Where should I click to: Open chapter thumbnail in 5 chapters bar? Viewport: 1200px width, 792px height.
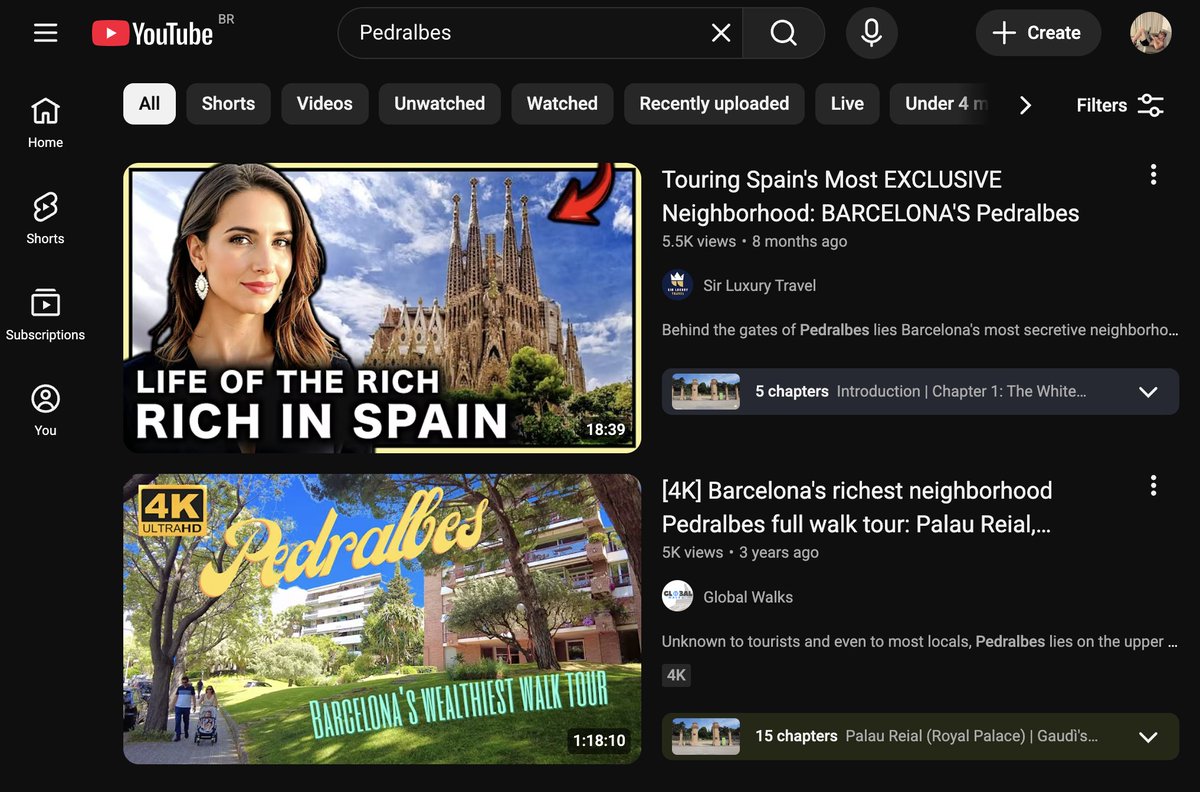pos(706,392)
